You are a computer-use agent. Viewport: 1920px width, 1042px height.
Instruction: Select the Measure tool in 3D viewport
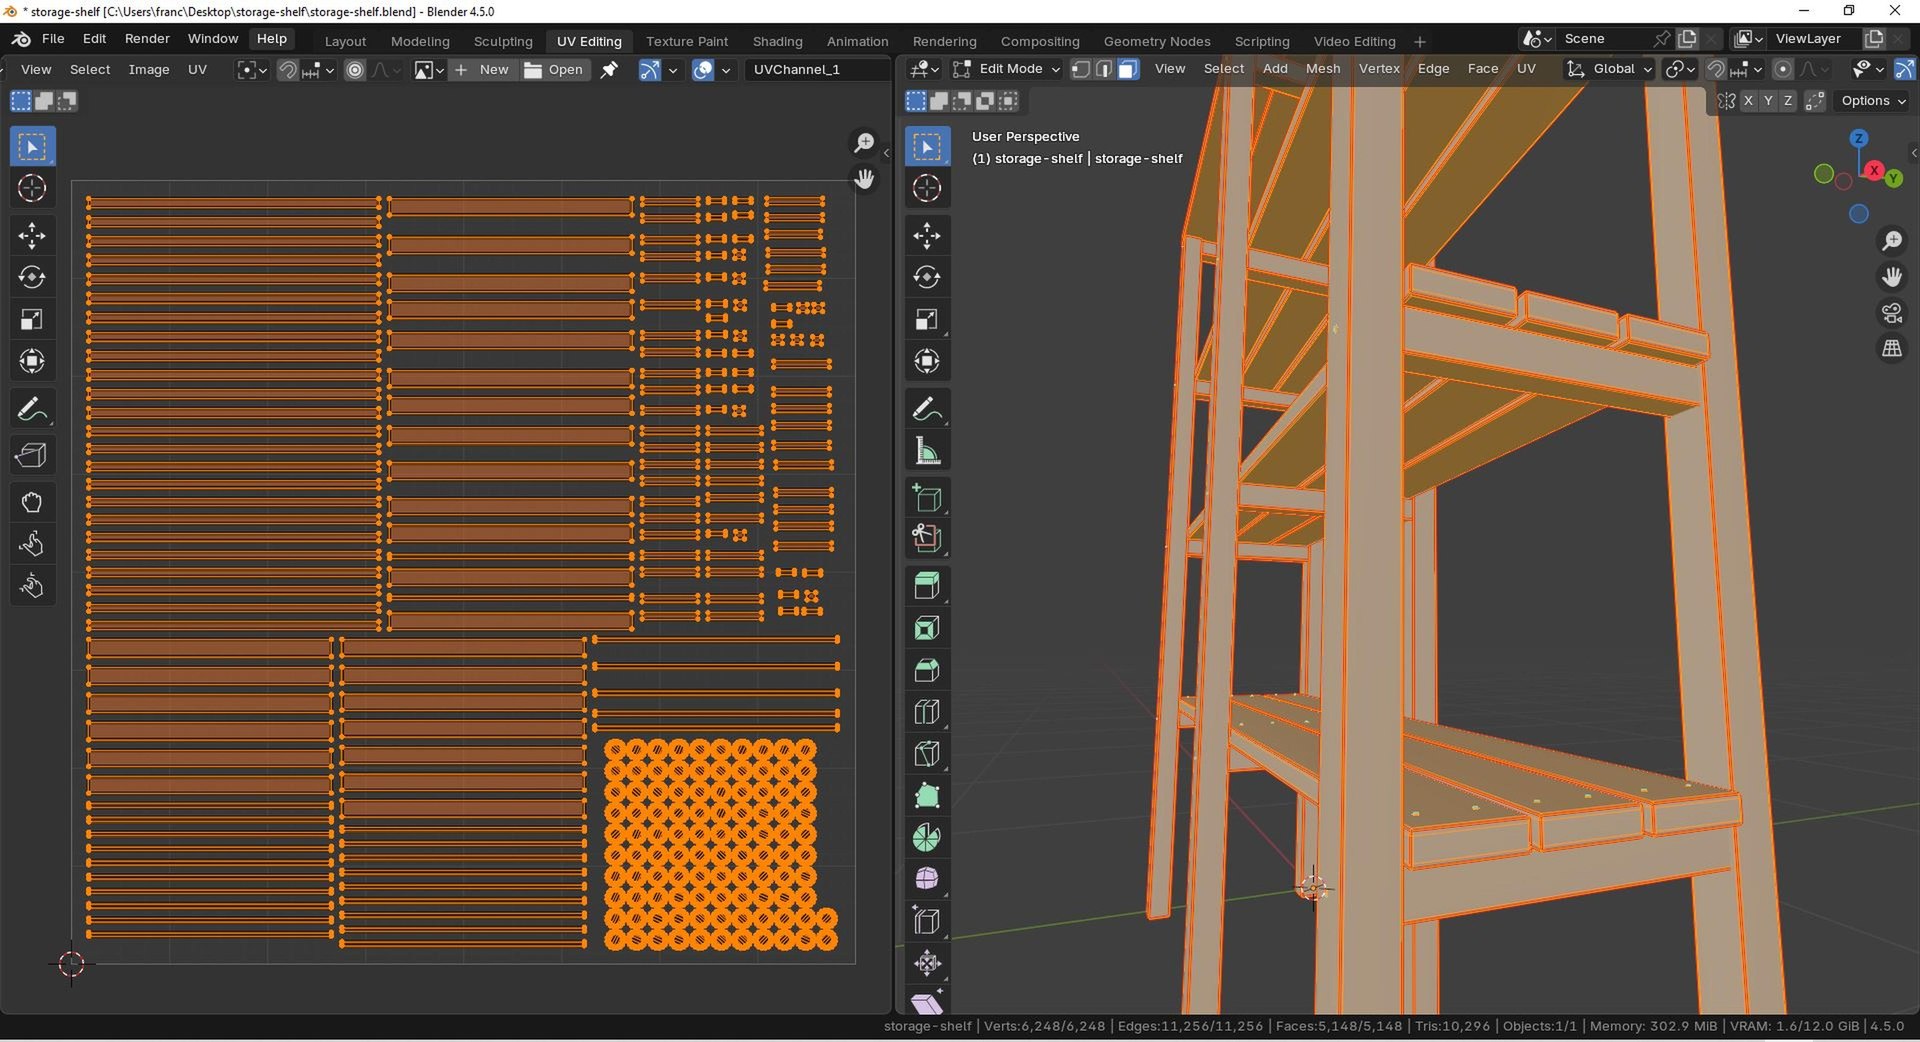927,451
